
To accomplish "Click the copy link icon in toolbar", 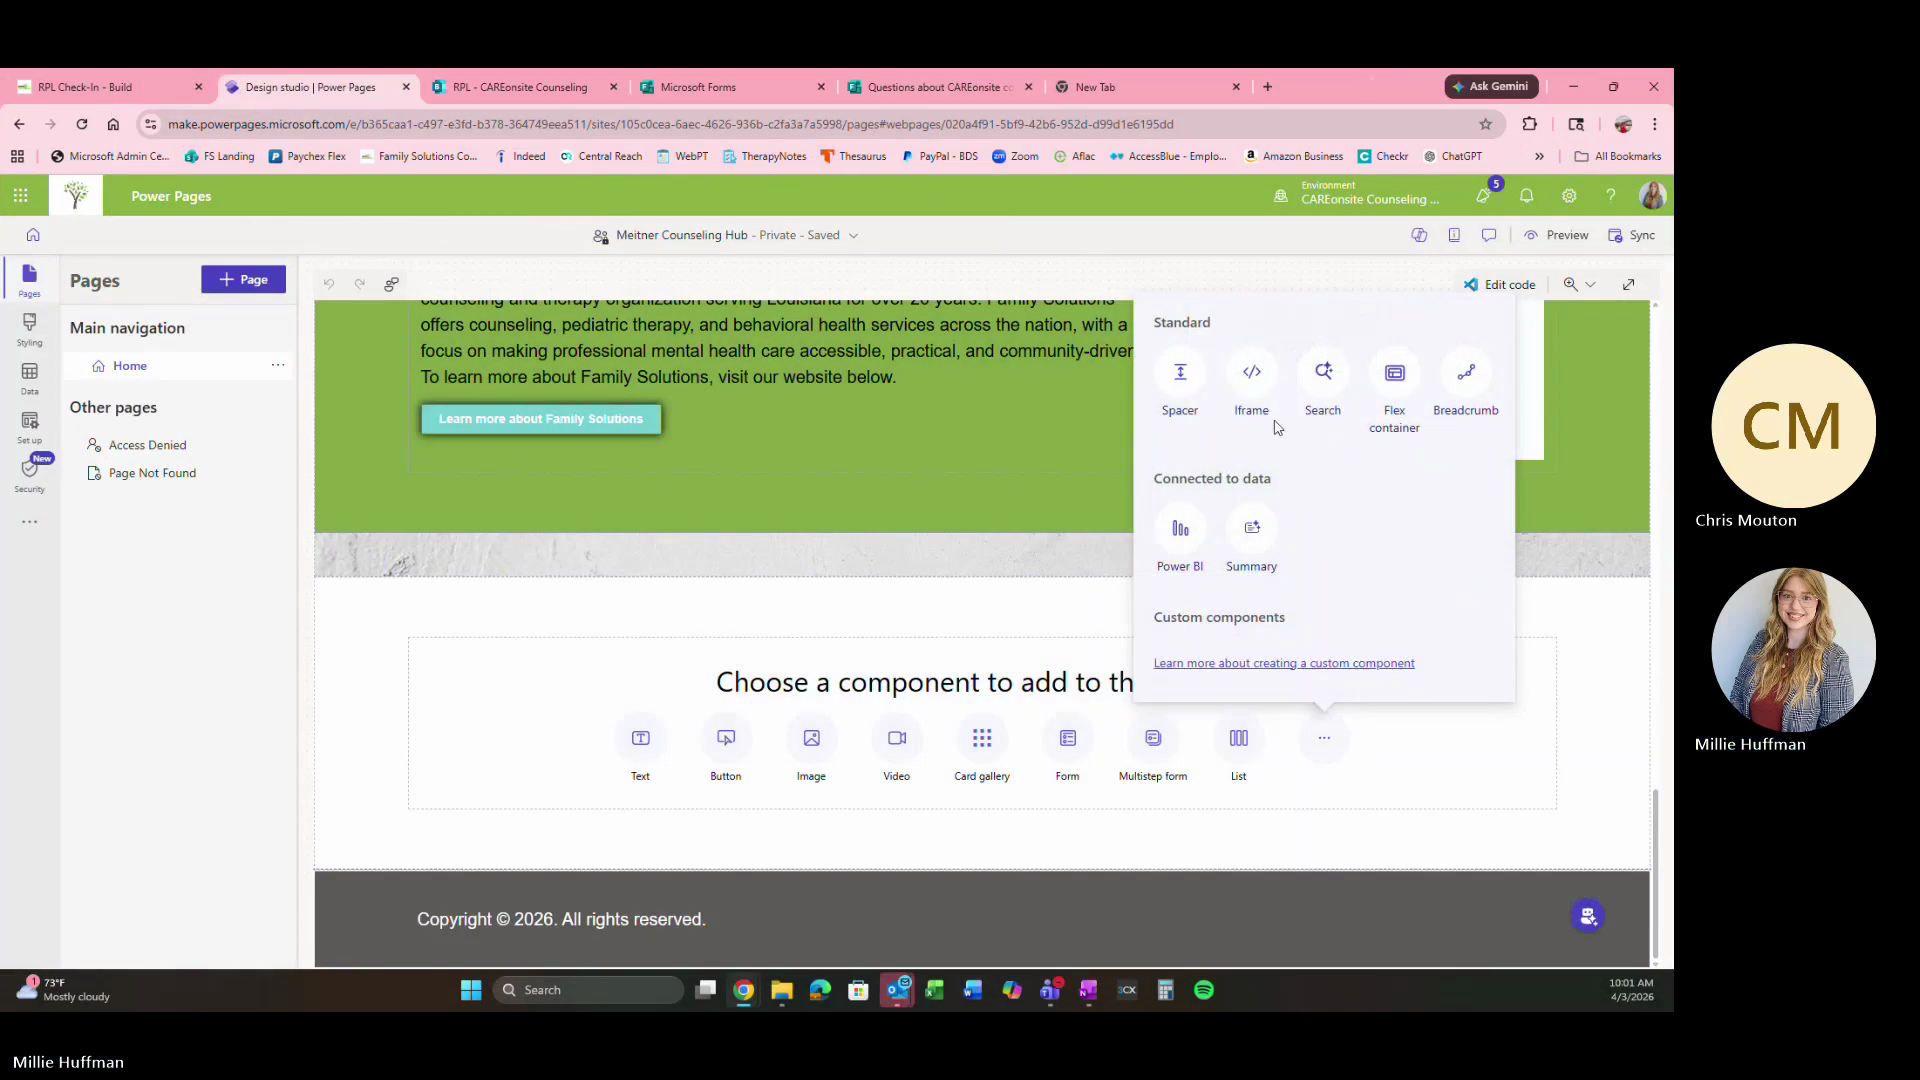I will point(391,284).
